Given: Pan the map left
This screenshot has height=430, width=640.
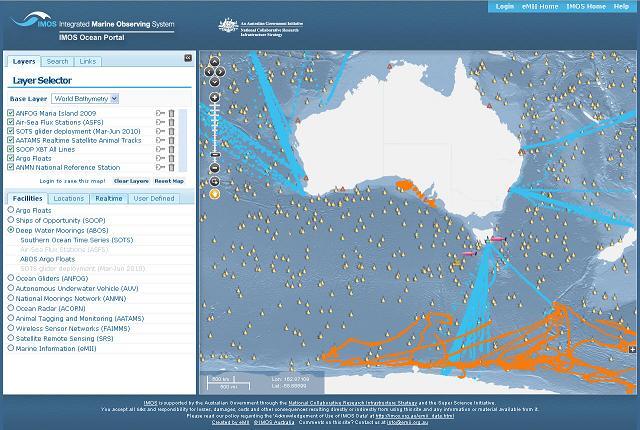Looking at the screenshot, I should click(x=209, y=72).
